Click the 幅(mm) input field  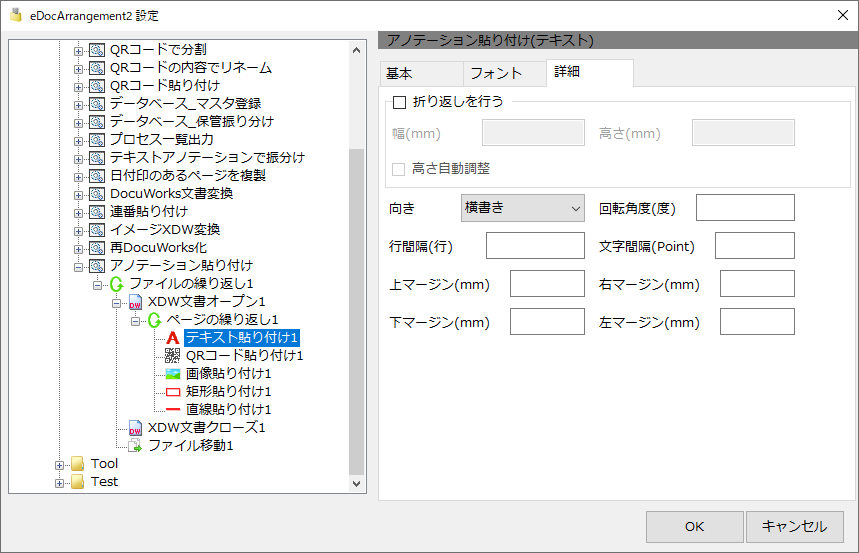[x=534, y=133]
